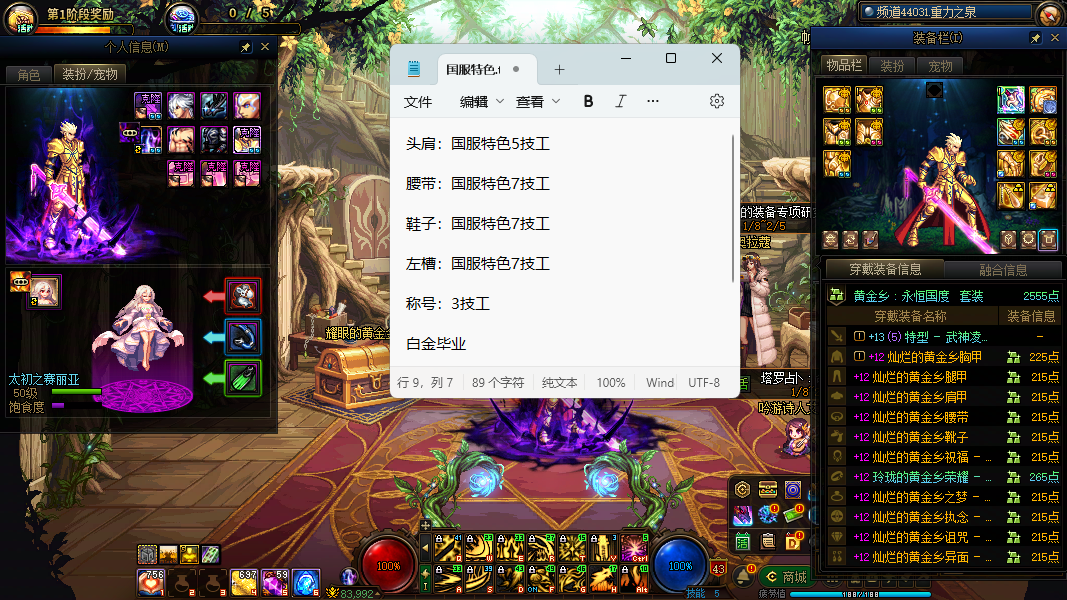Toggle italic formatting in Notepad
The width and height of the screenshot is (1067, 600).
click(x=620, y=101)
